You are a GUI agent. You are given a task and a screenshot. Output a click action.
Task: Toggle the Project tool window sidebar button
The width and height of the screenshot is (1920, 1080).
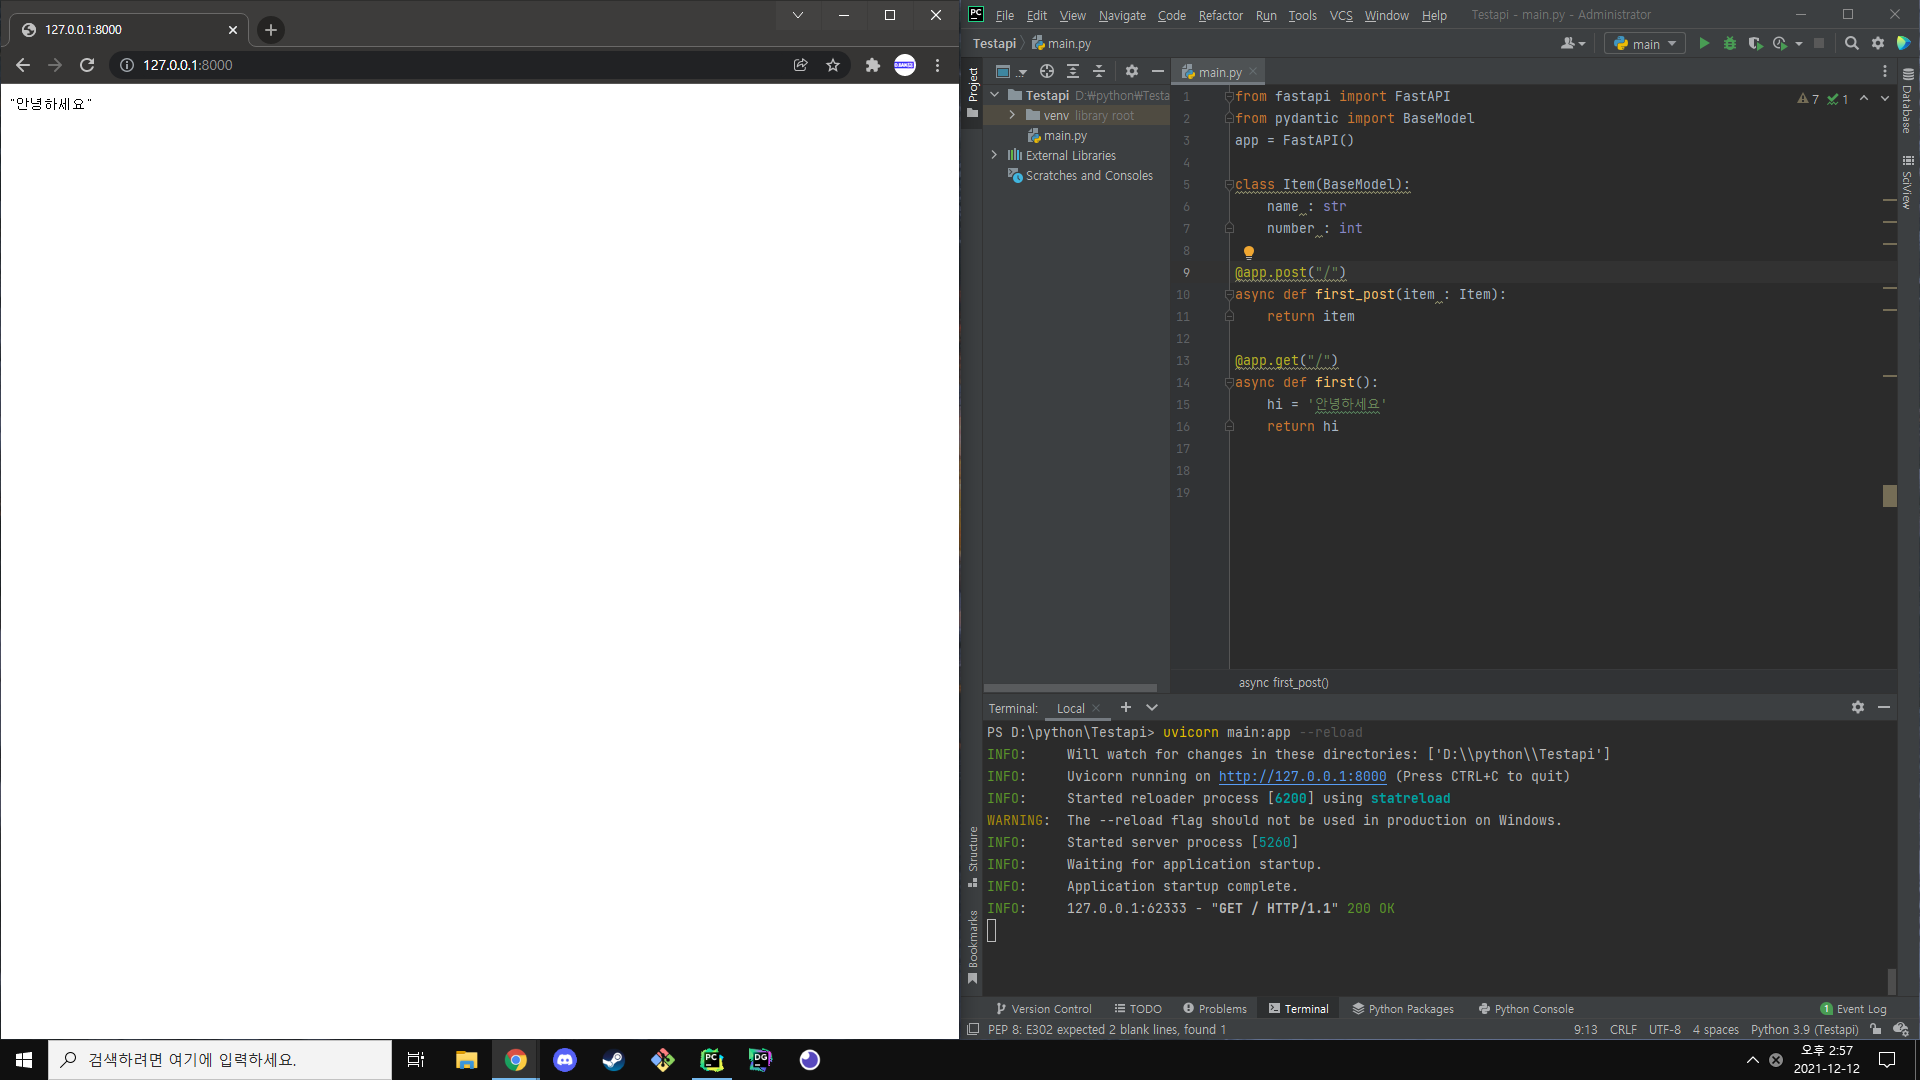click(973, 90)
